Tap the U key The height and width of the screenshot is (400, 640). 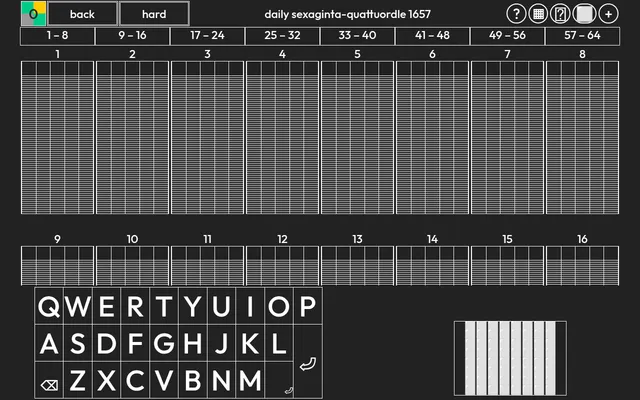(221, 306)
